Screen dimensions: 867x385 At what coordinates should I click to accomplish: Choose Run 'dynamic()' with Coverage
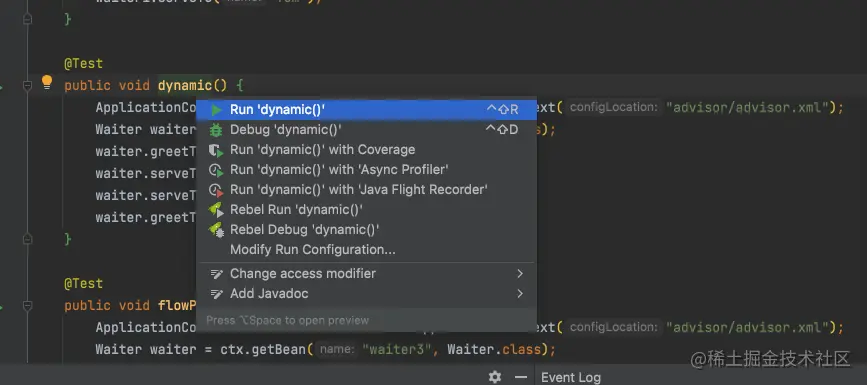(366, 150)
